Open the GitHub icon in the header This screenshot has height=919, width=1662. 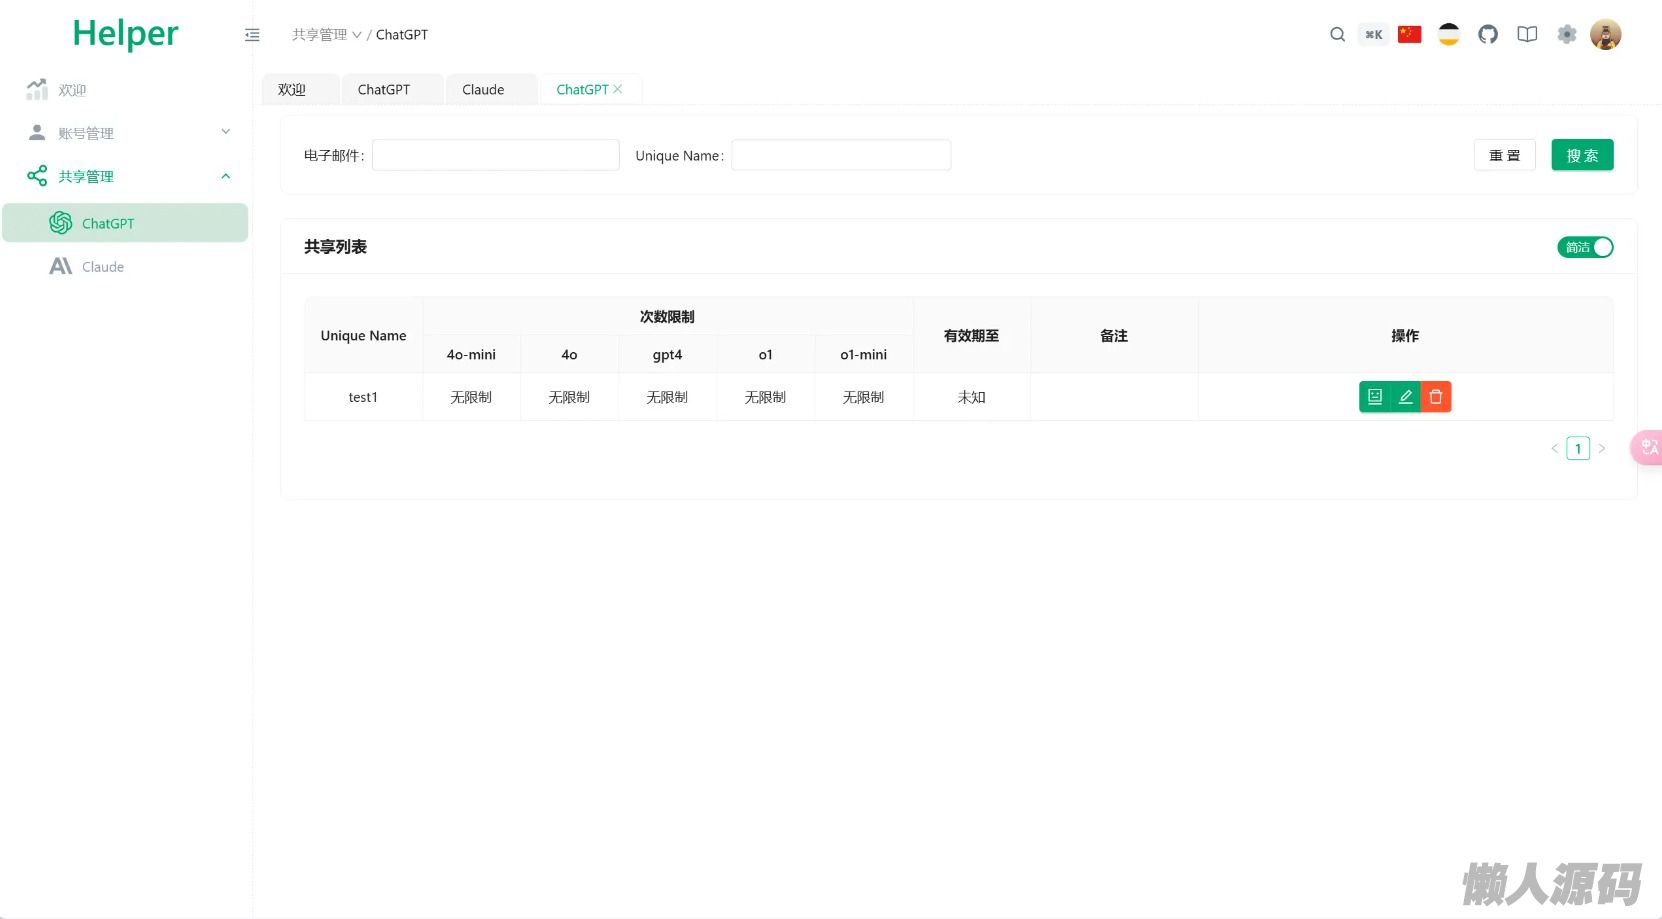tap(1488, 35)
